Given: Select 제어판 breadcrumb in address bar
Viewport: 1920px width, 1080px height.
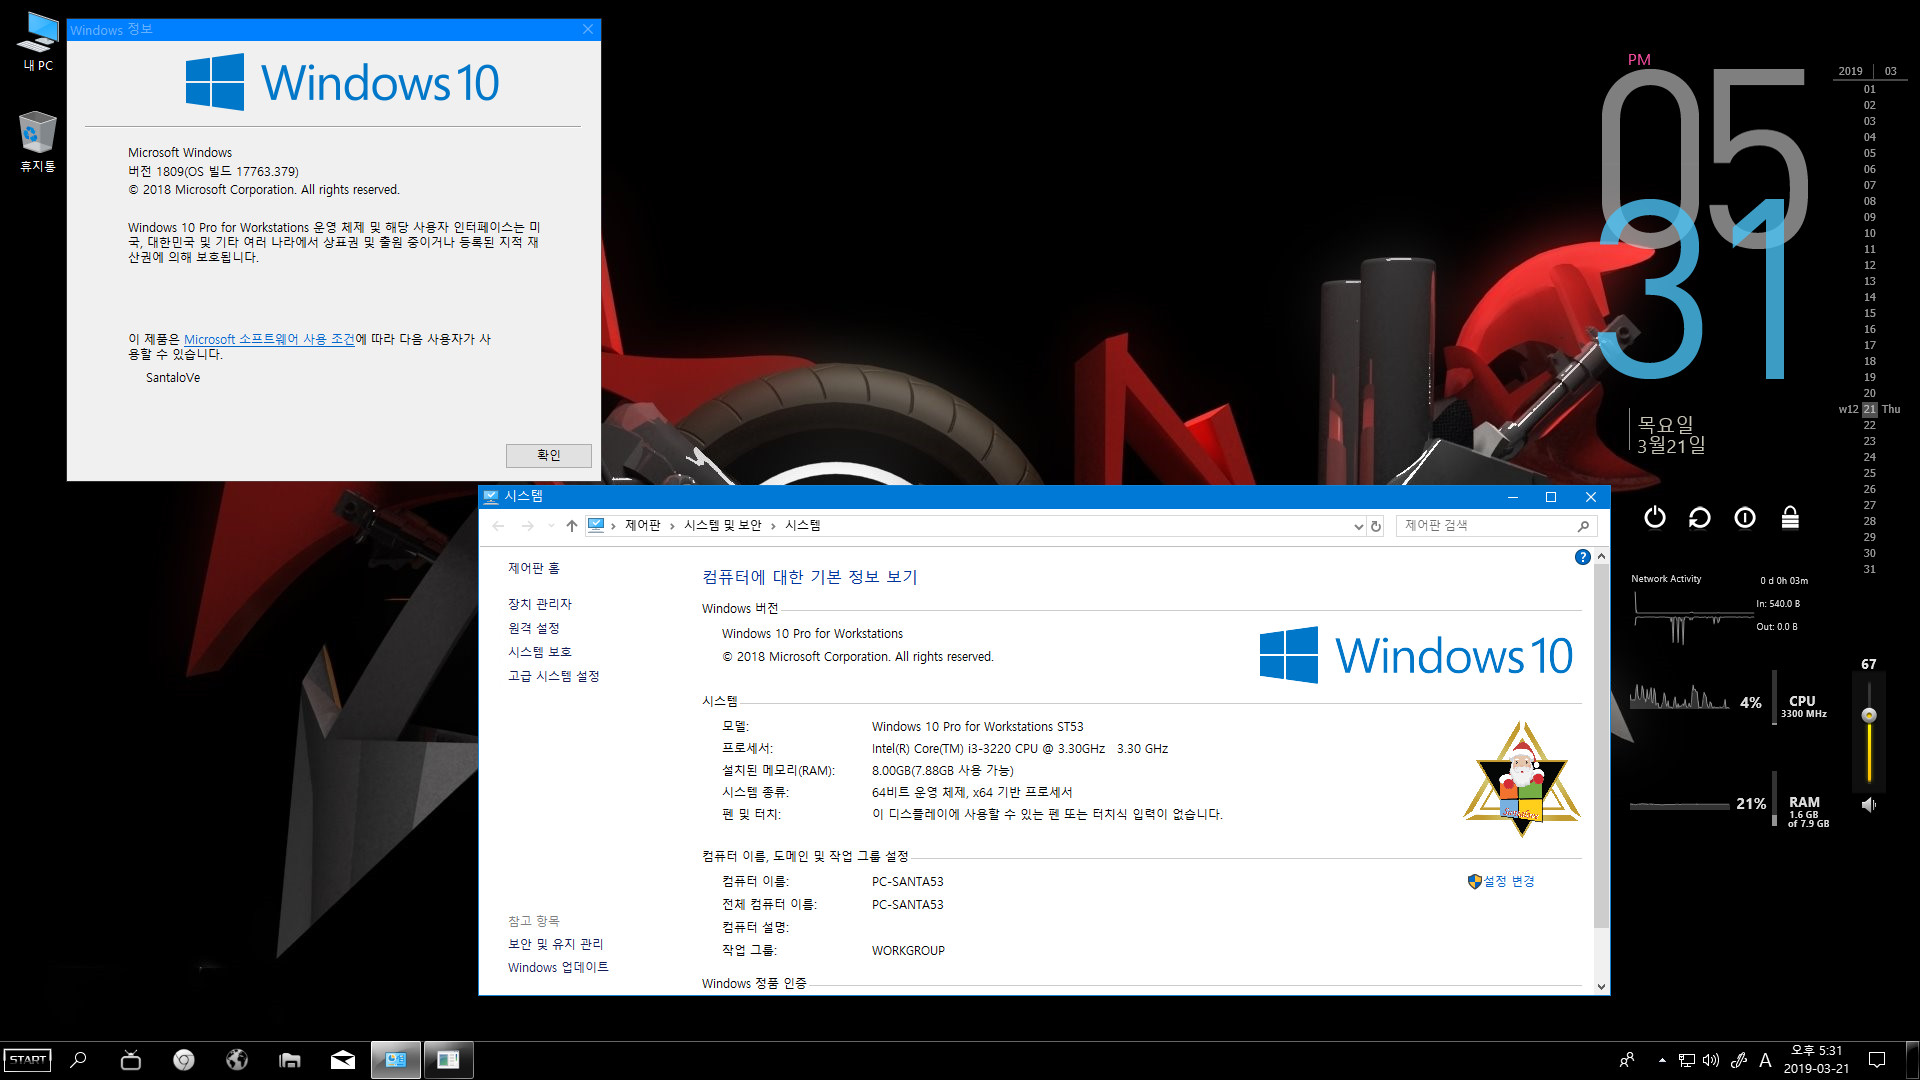Looking at the screenshot, I should pyautogui.click(x=642, y=526).
